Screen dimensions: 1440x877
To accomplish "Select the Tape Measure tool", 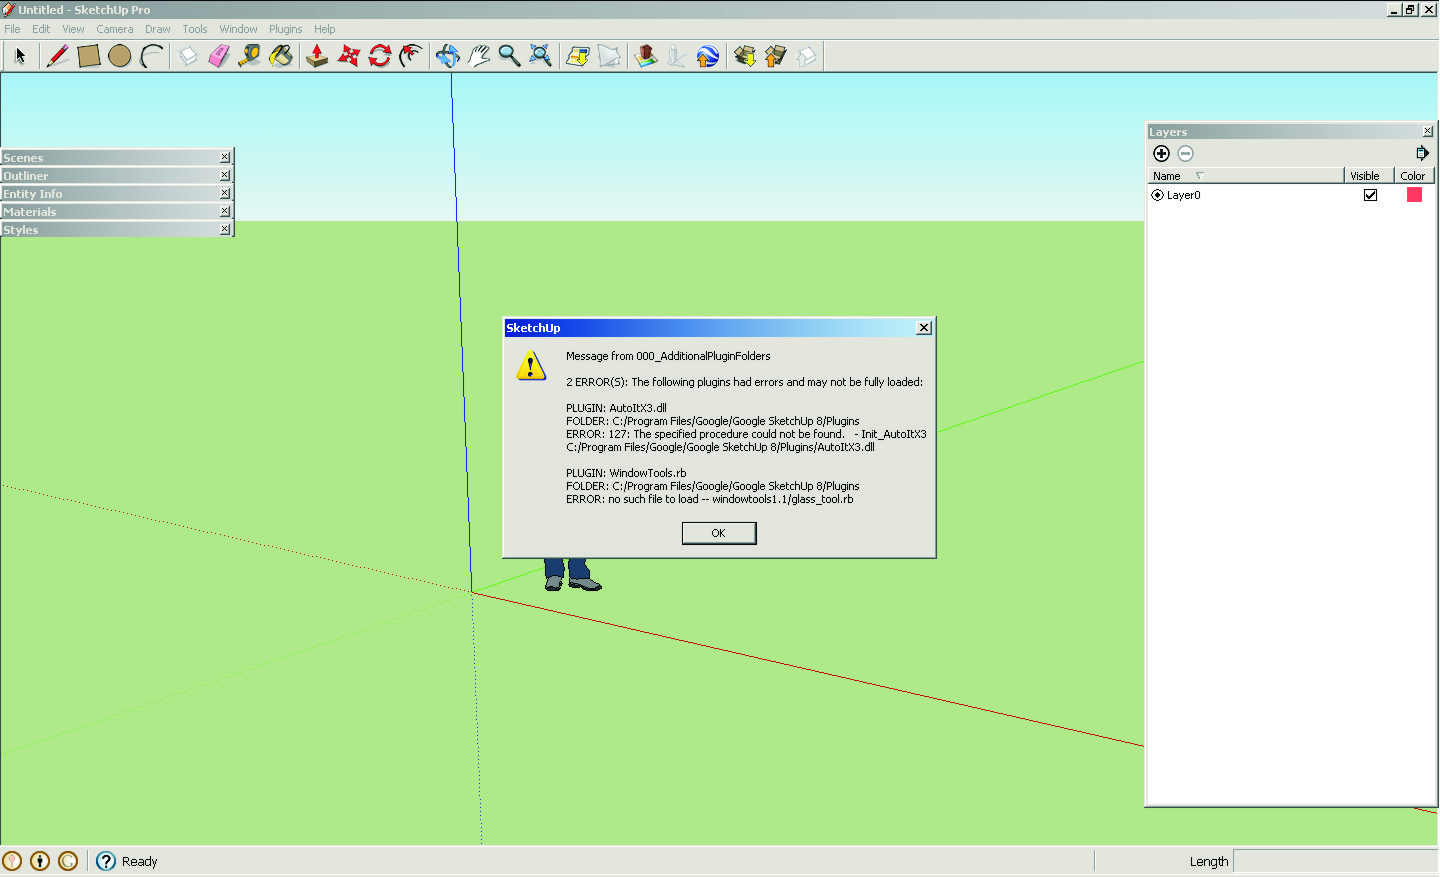I will [x=250, y=56].
